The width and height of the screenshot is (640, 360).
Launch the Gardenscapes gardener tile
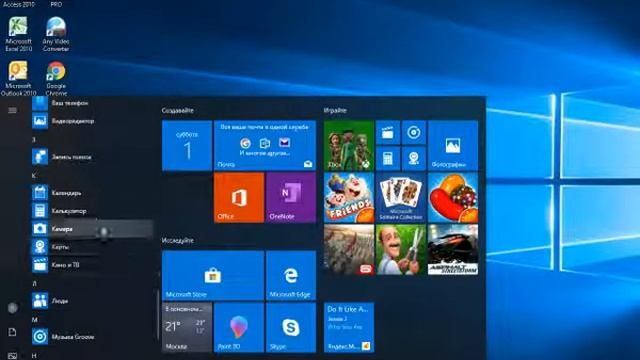[401, 249]
